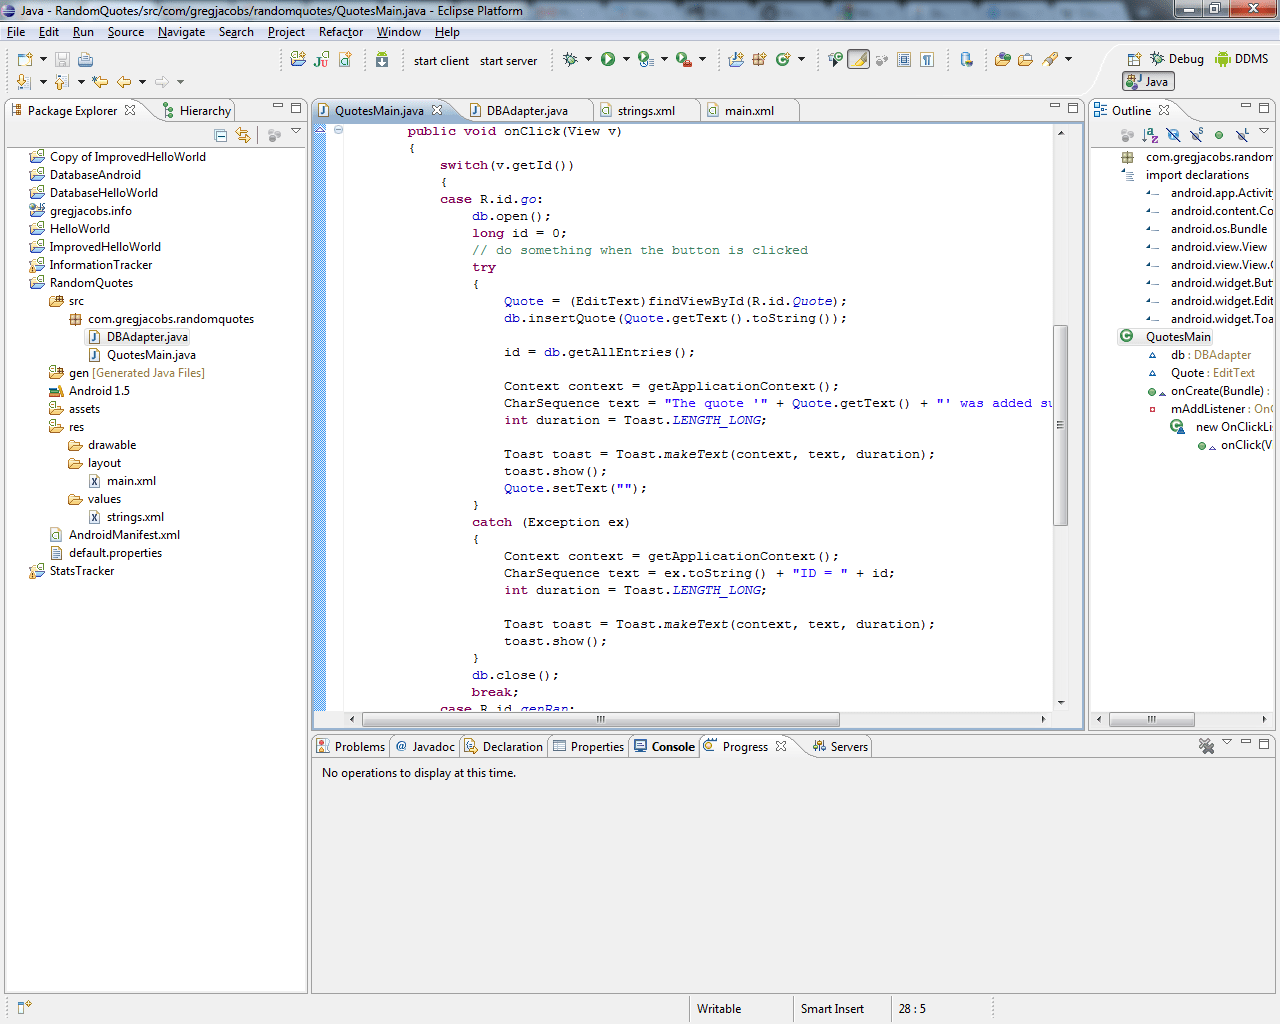
Task: Click the New JUnit test icon
Action: (x=321, y=60)
